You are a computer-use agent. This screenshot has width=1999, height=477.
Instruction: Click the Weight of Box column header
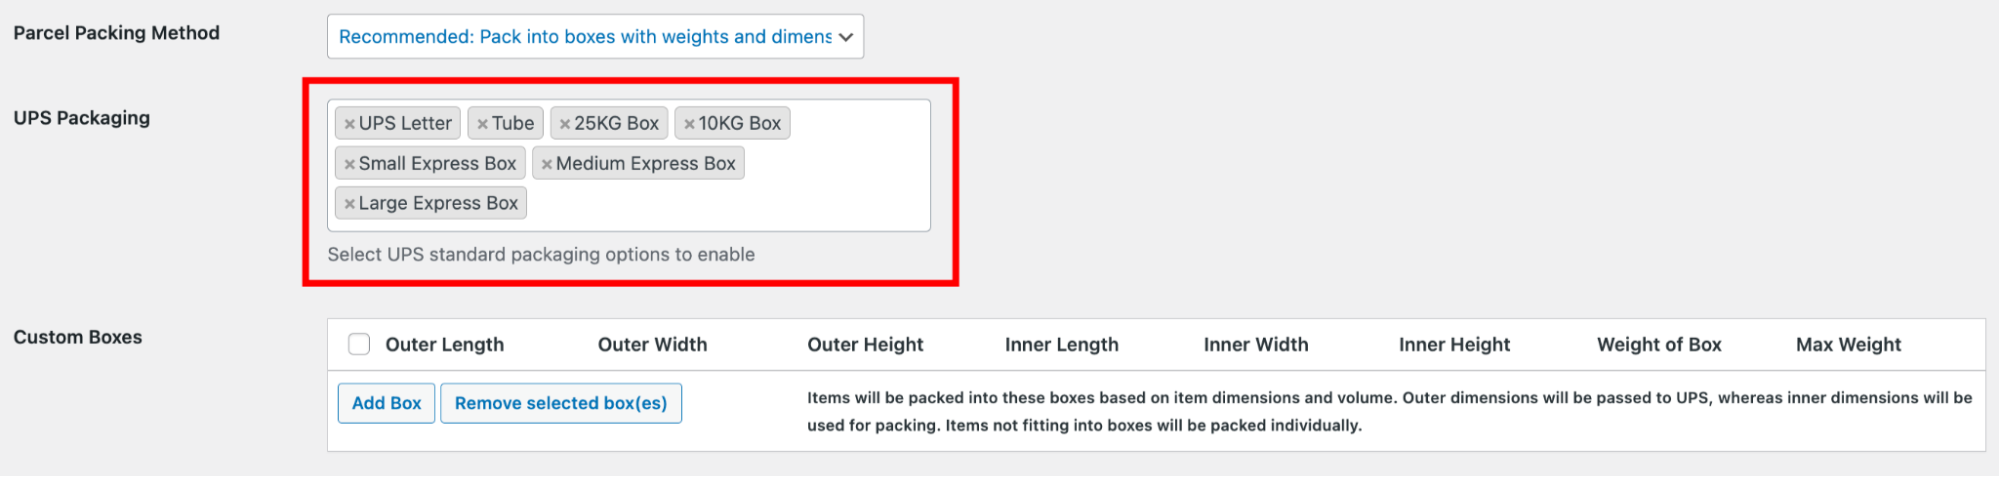tap(1659, 345)
